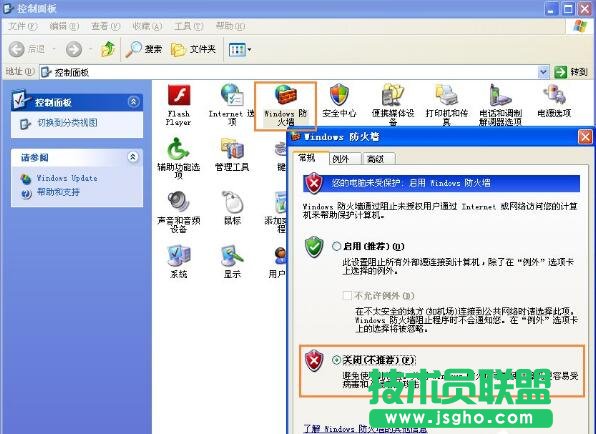
Task: Open the 查看(V) menu
Action: coord(106,26)
